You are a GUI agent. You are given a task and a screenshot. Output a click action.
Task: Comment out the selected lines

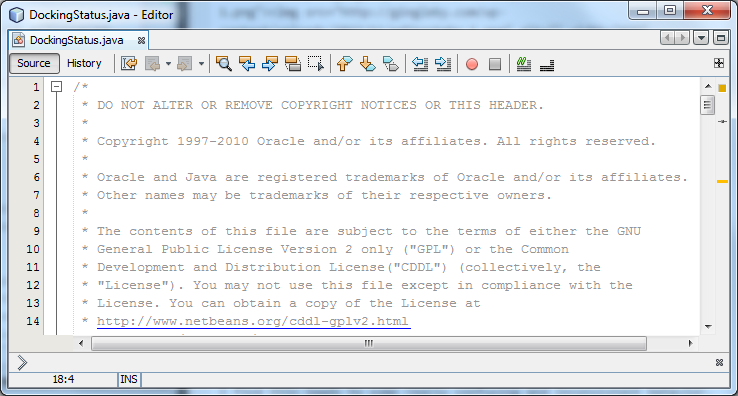pos(524,64)
